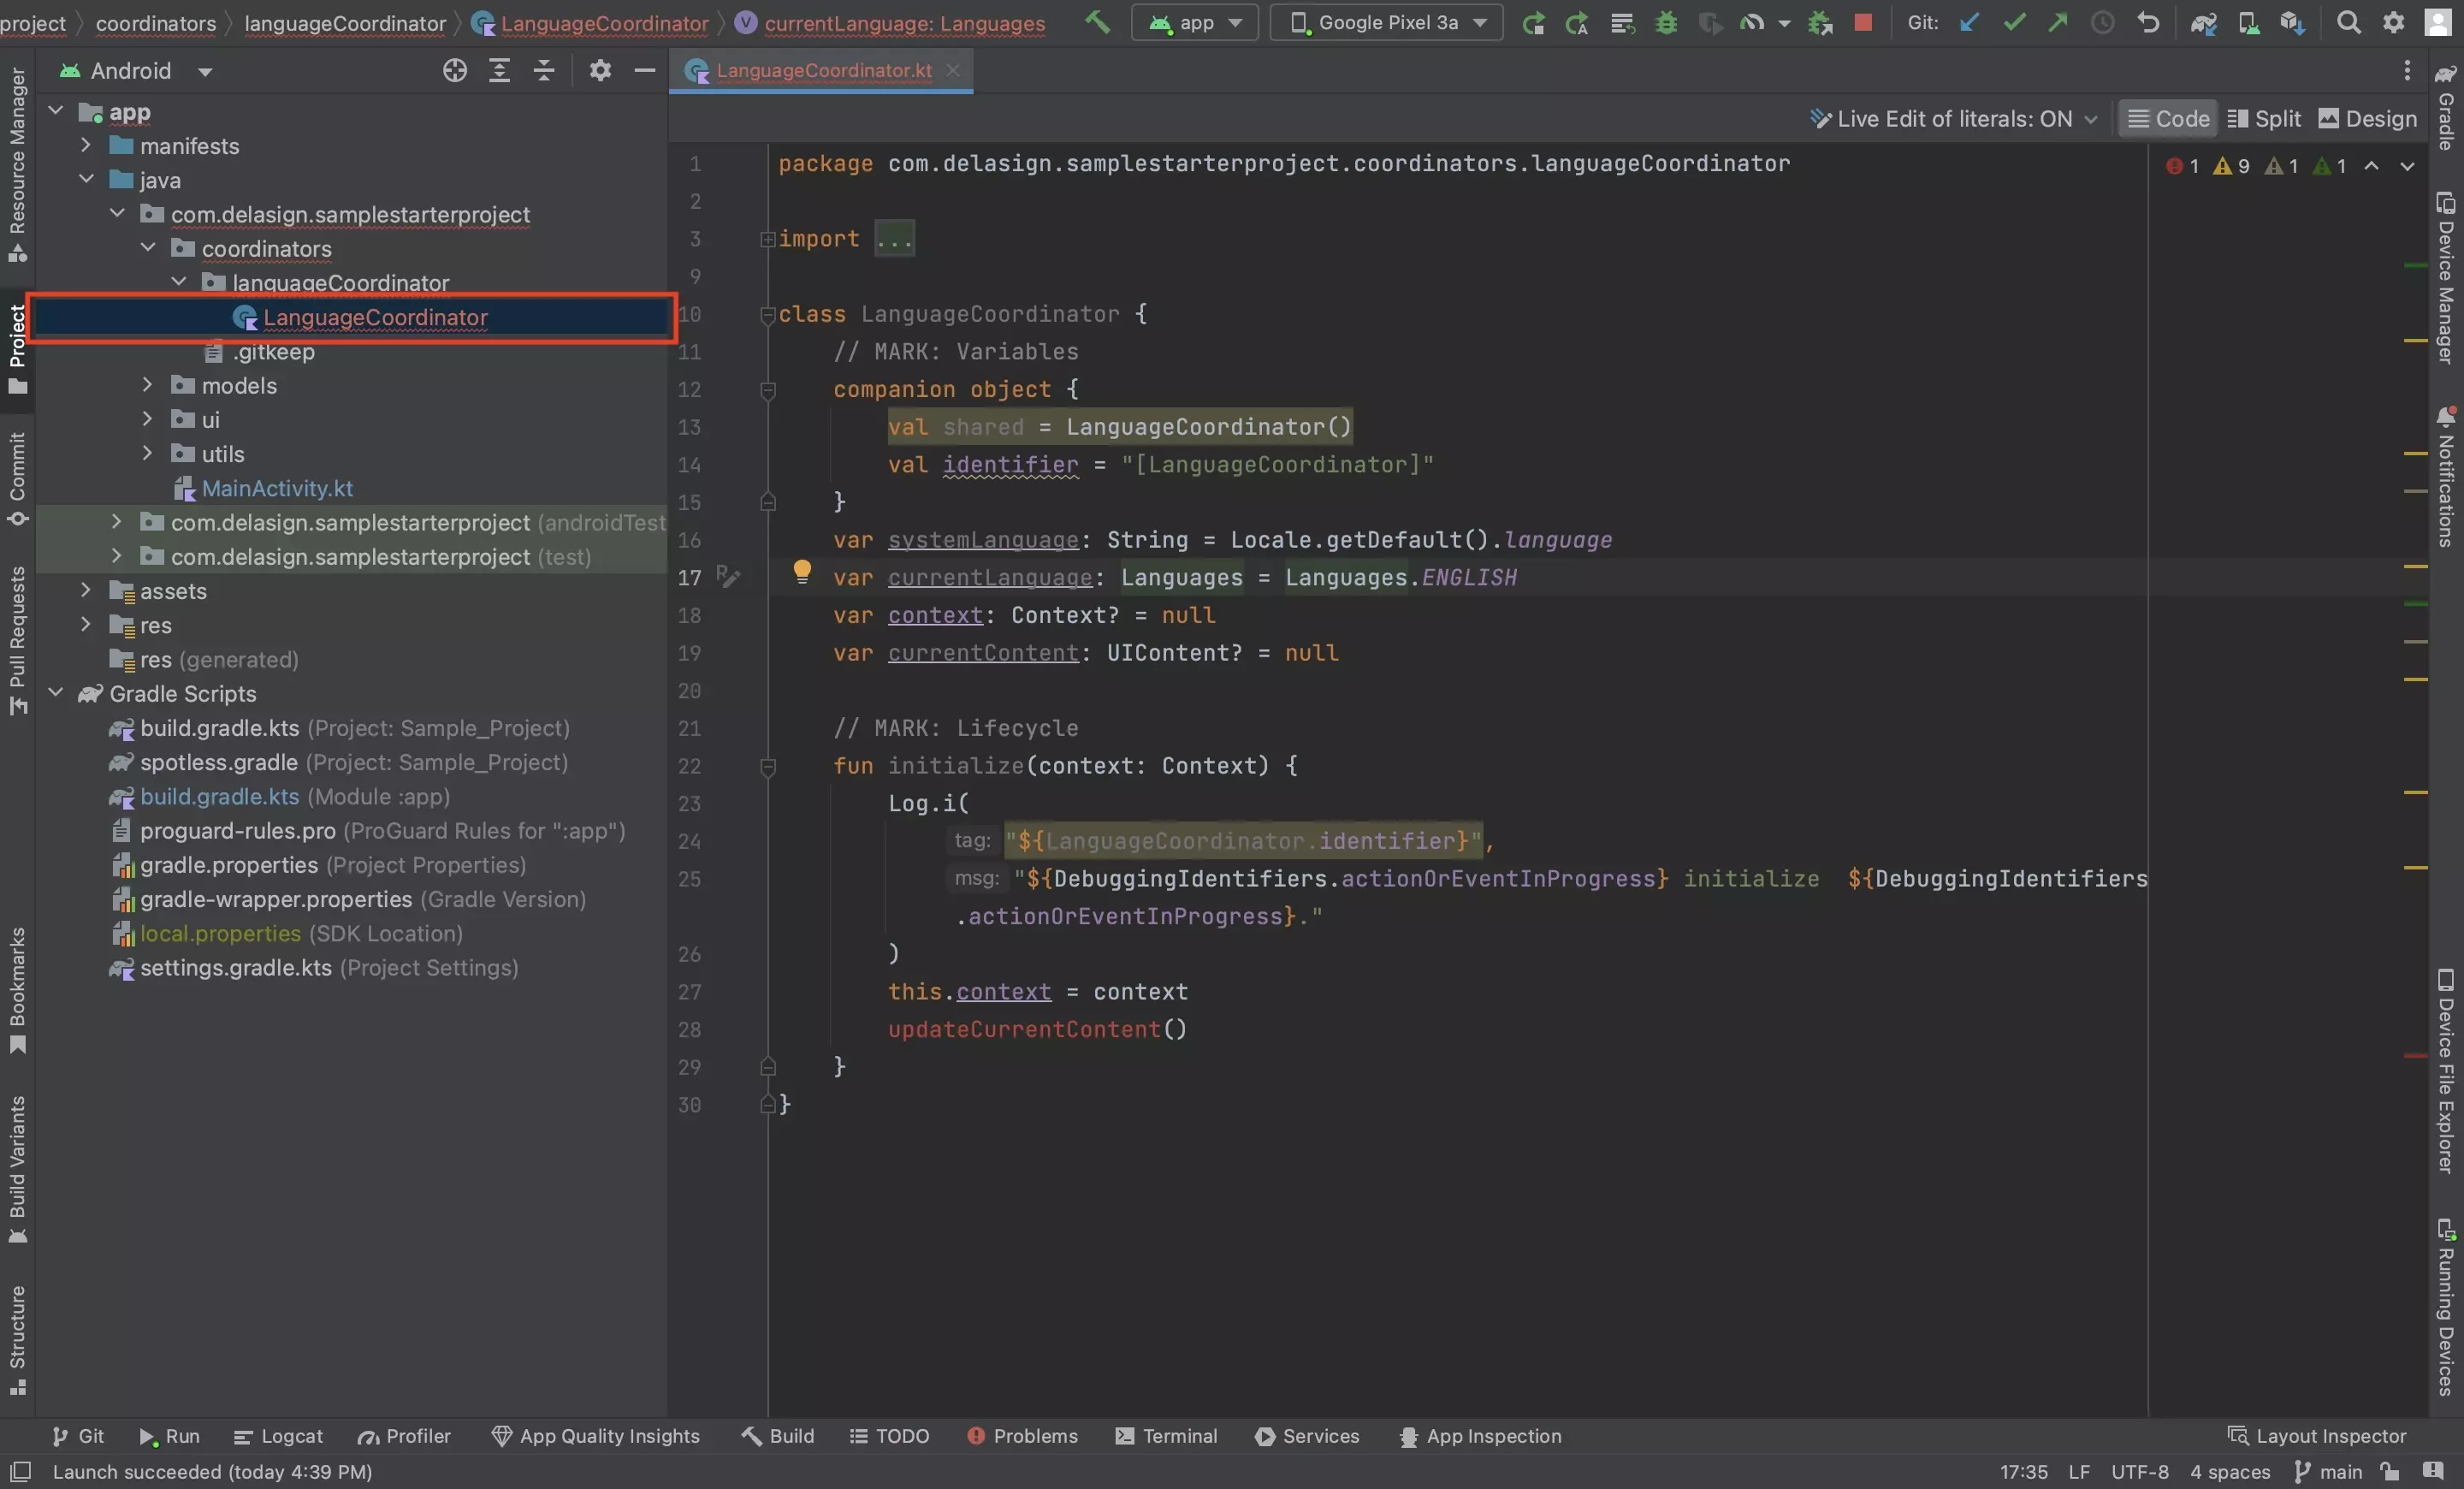2464x1489 pixels.
Task: Open the Logcat tool window
Action: 278,1436
